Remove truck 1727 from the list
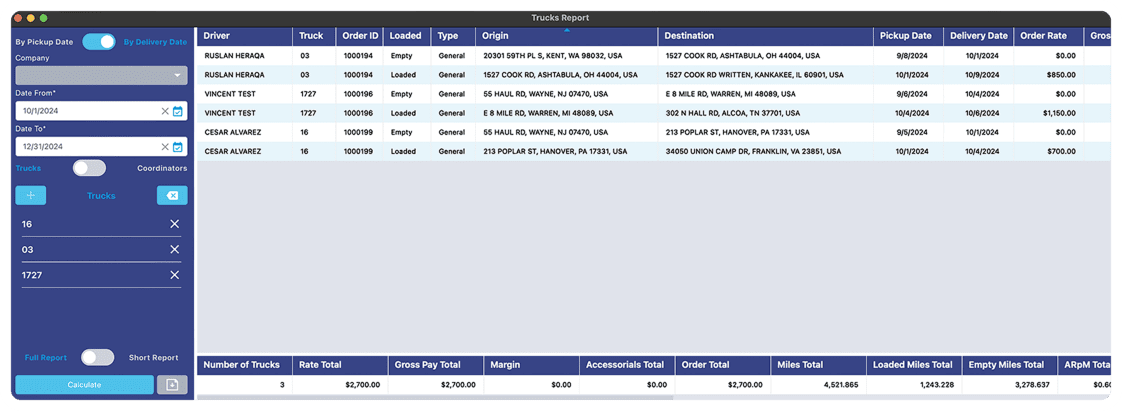The image size is (1122, 411). (x=175, y=275)
